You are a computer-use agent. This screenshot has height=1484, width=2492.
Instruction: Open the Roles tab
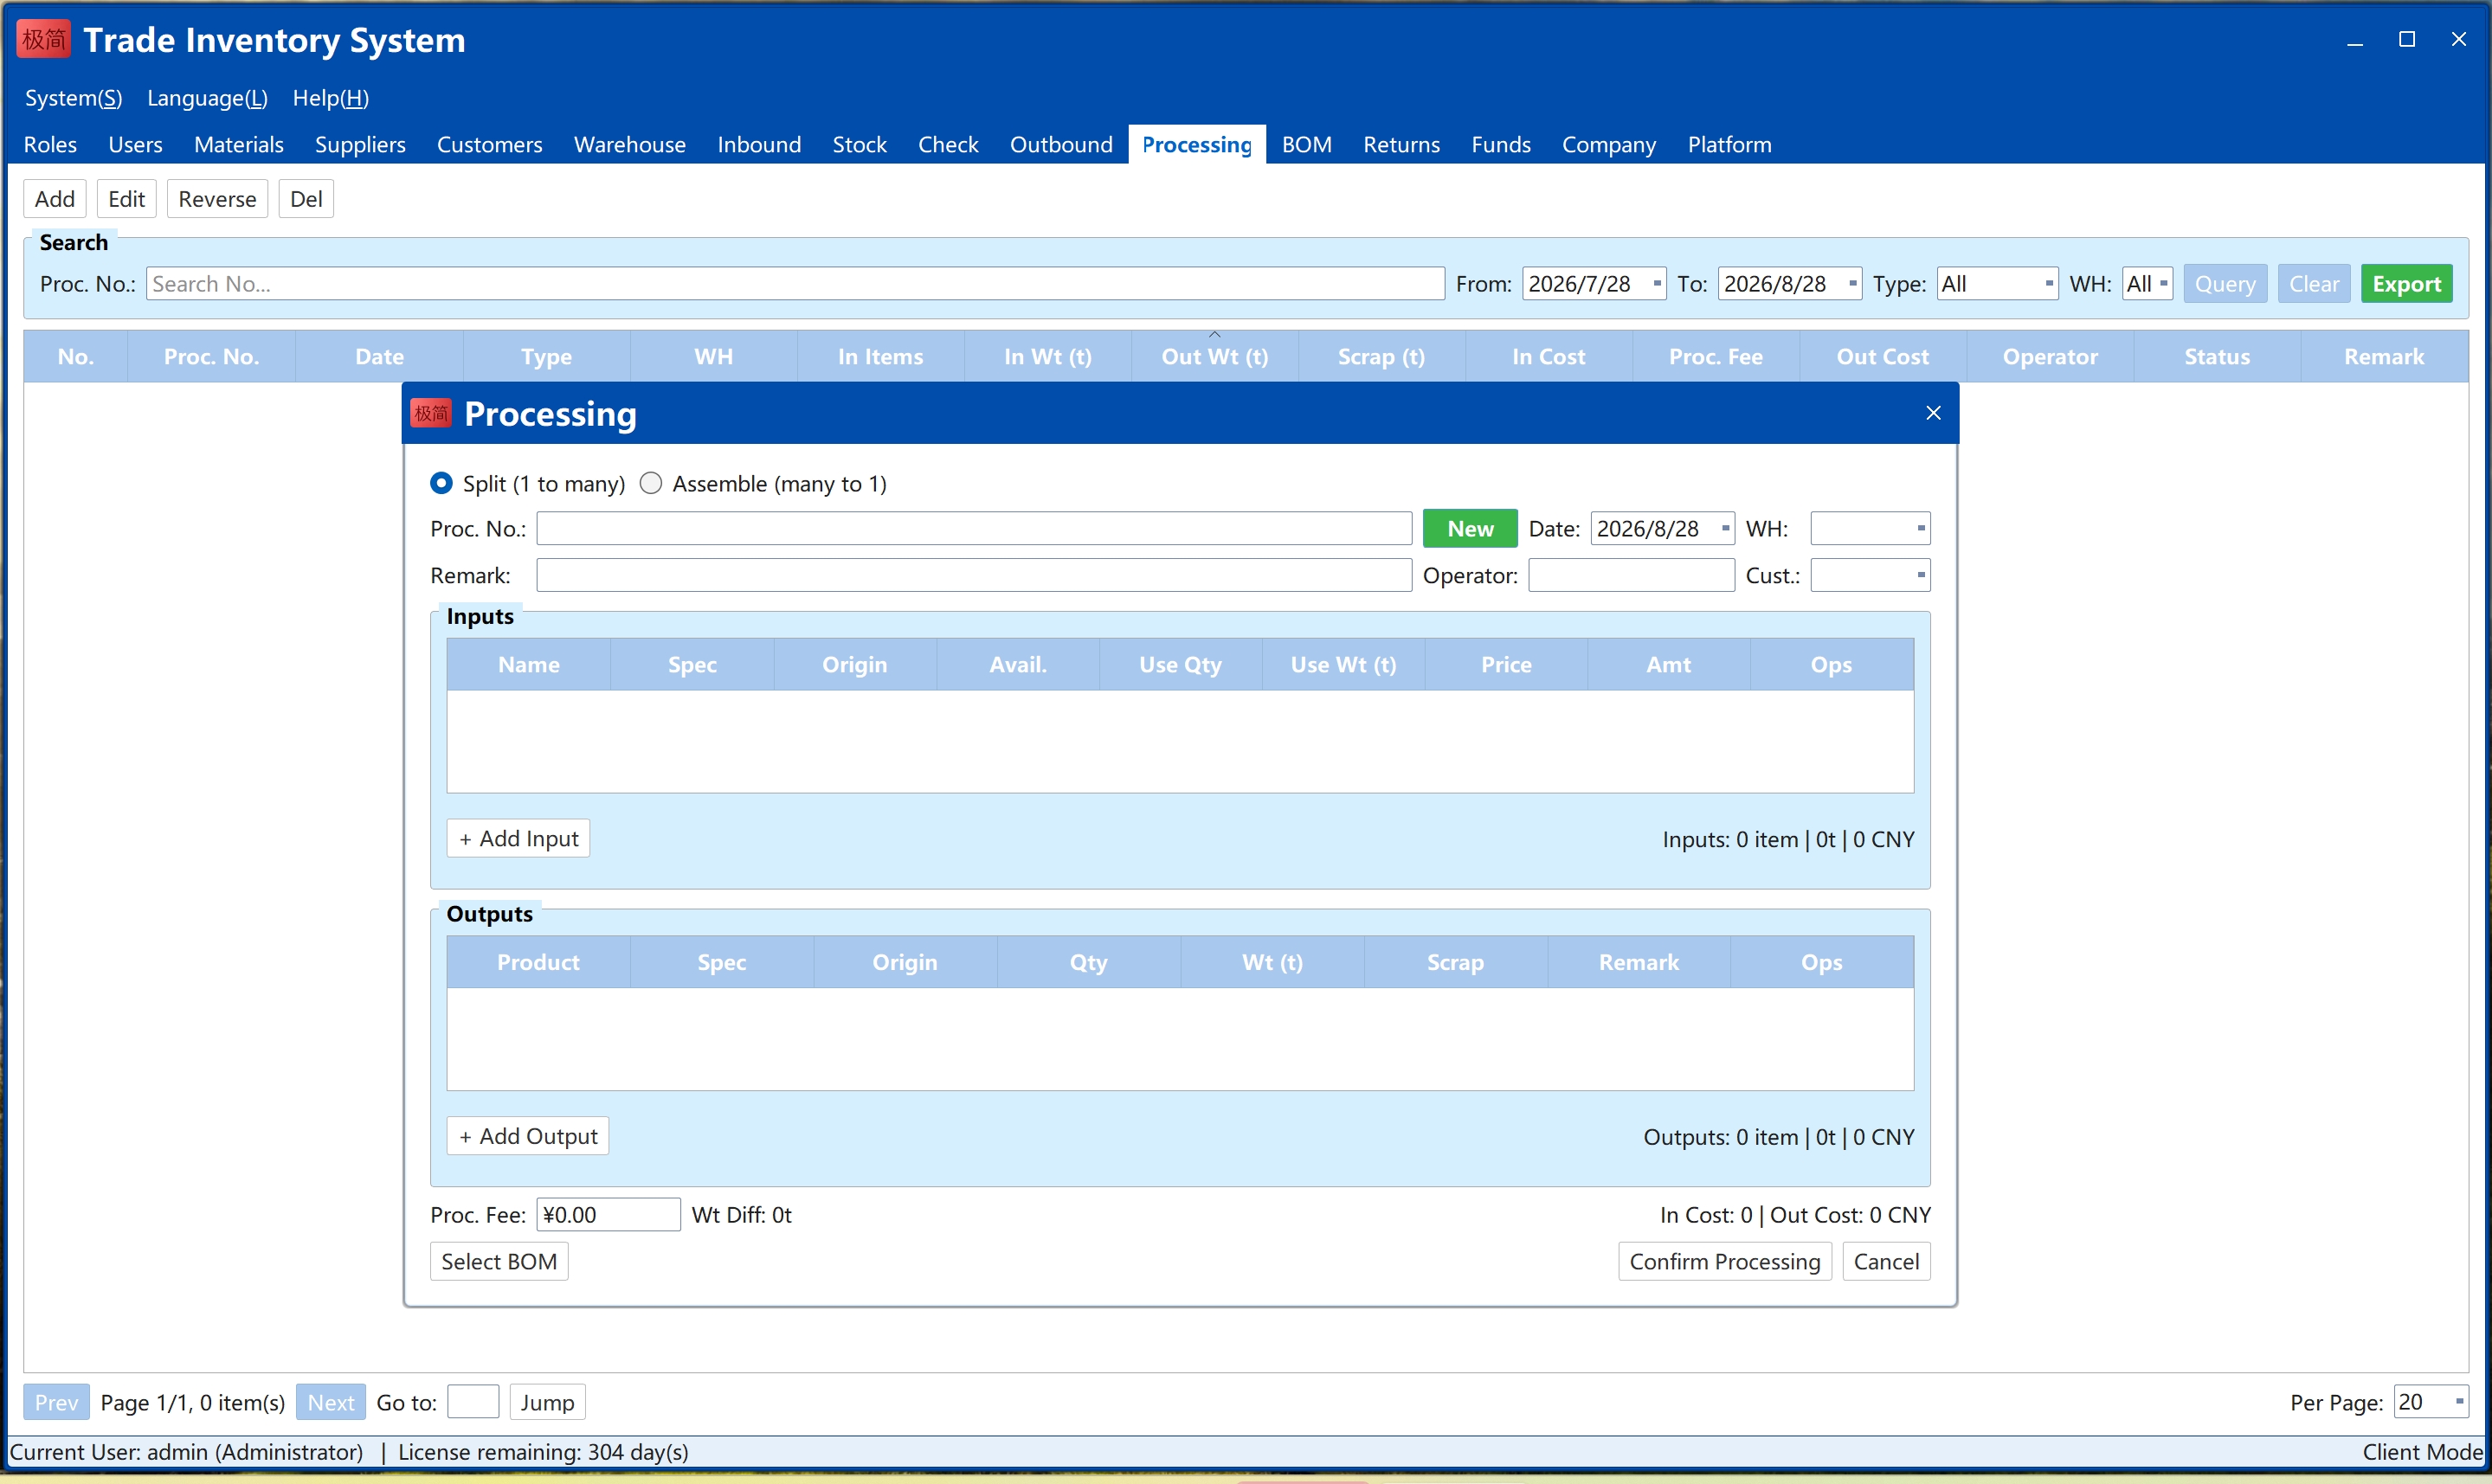coord(50,144)
